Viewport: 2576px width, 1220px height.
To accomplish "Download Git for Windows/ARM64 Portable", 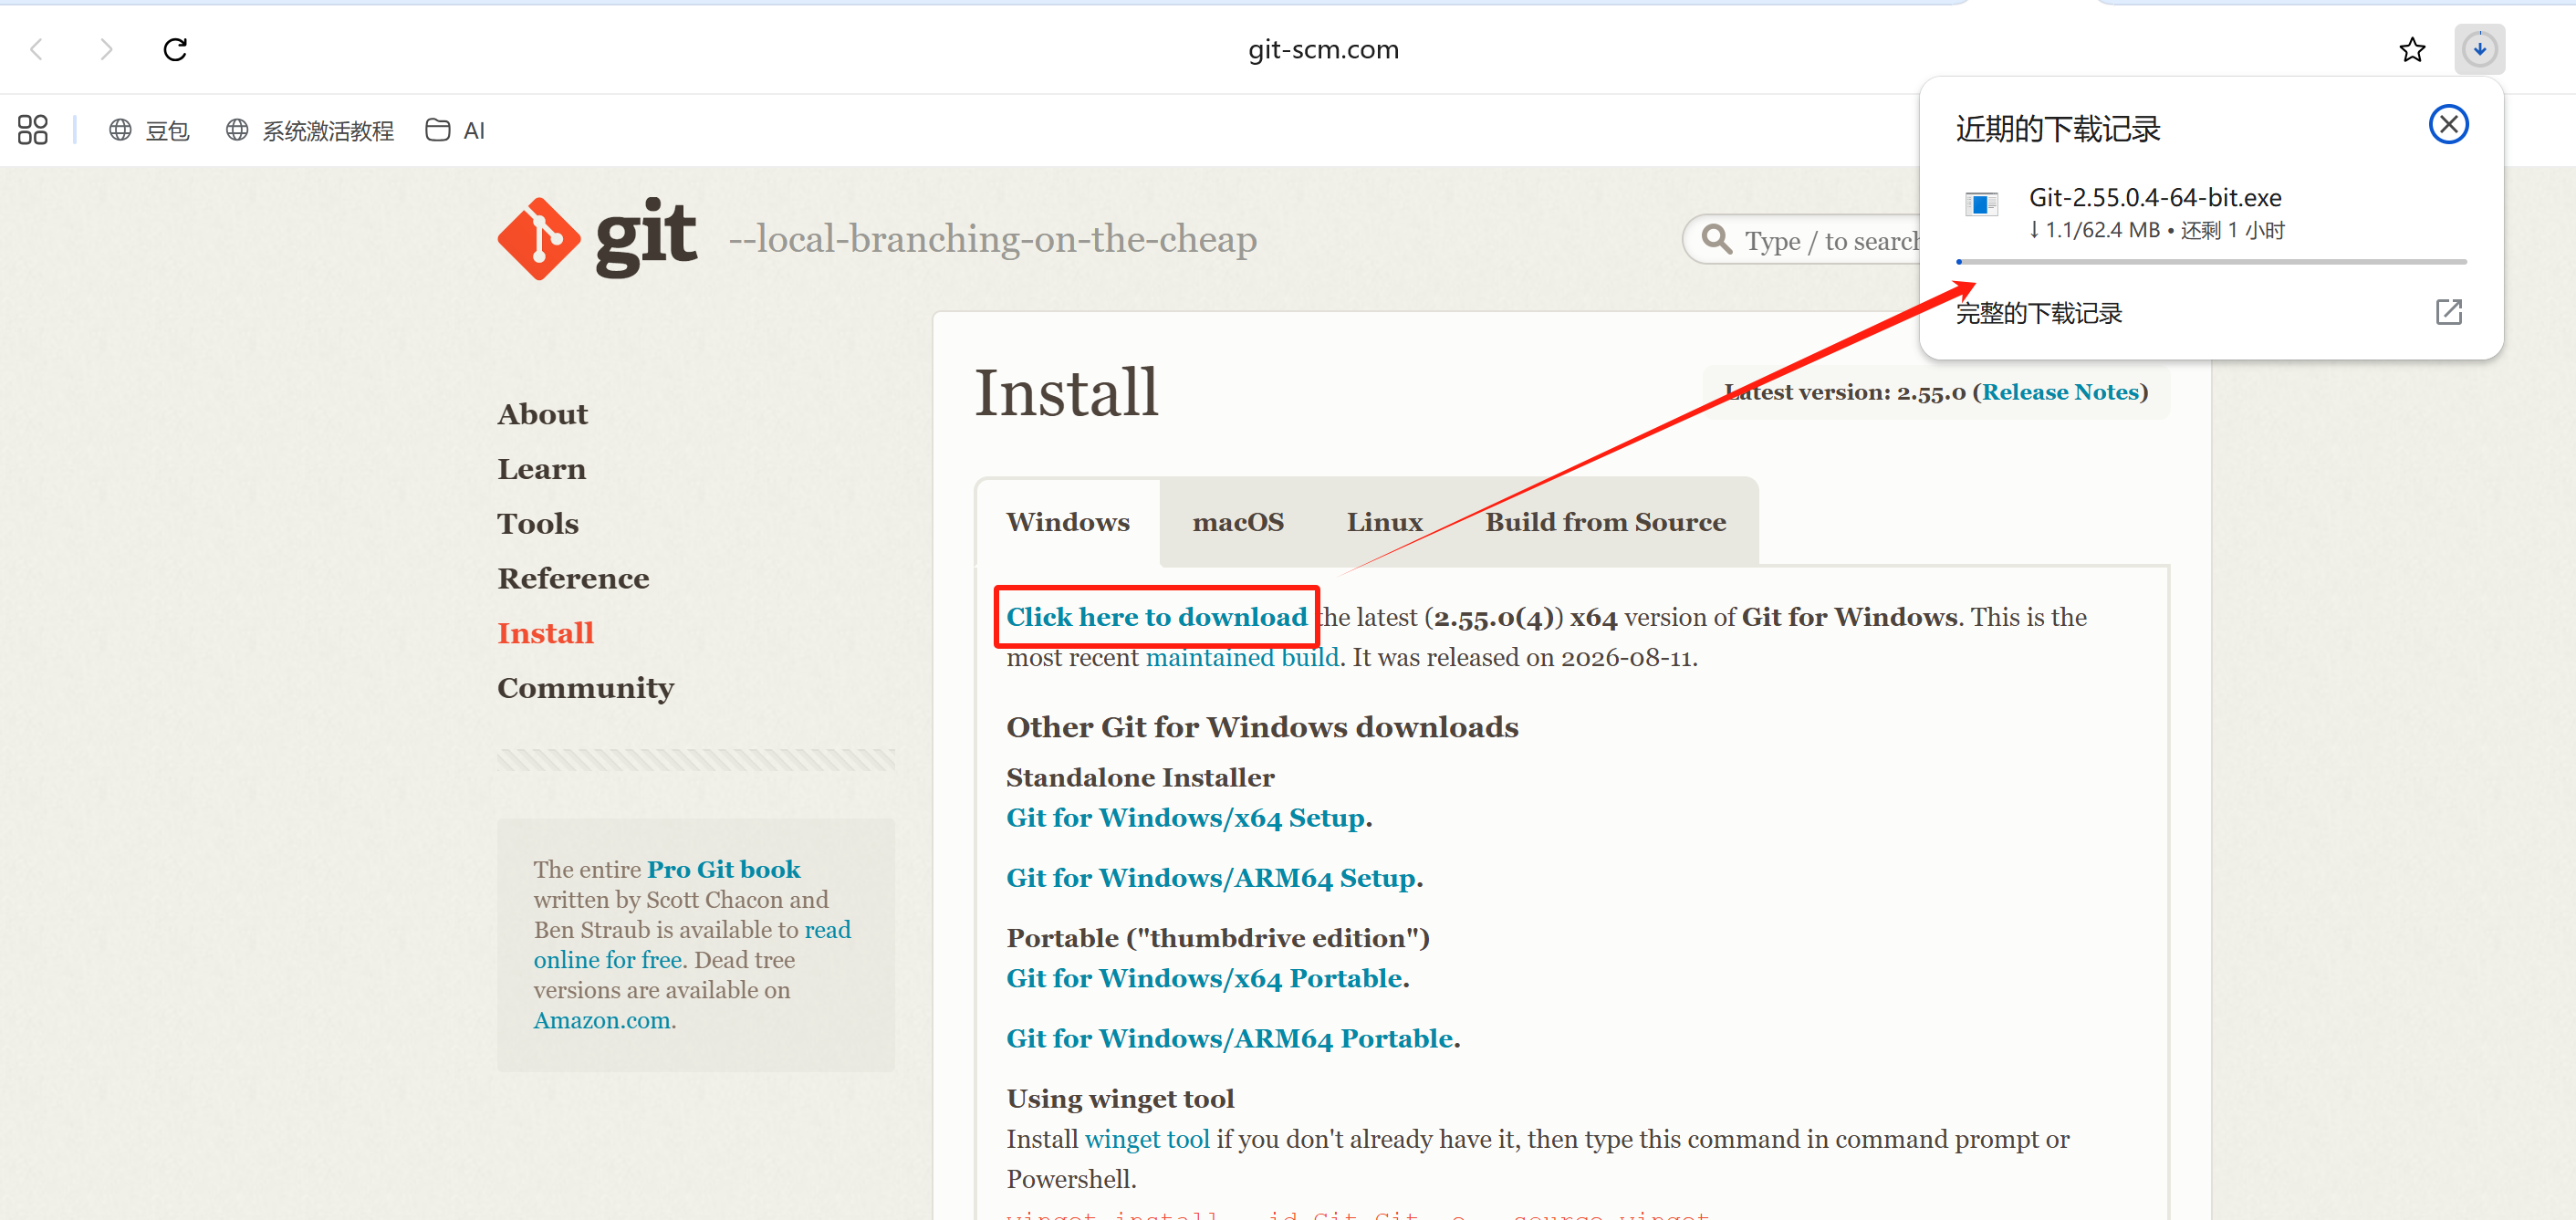I will click(x=1230, y=1038).
